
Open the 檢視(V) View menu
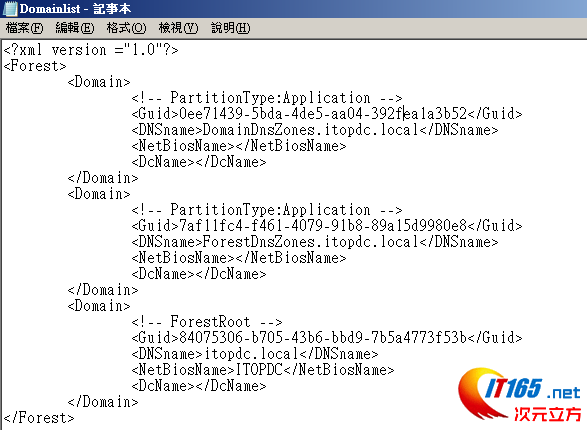[178, 28]
